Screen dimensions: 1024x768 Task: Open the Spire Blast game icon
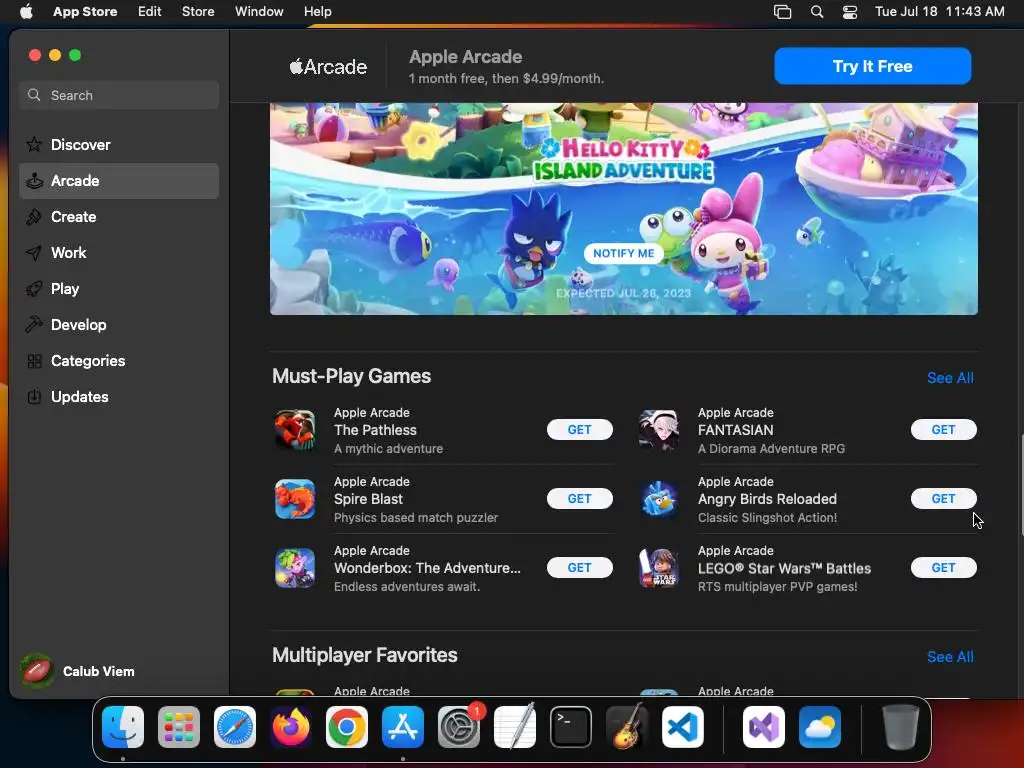pos(295,499)
